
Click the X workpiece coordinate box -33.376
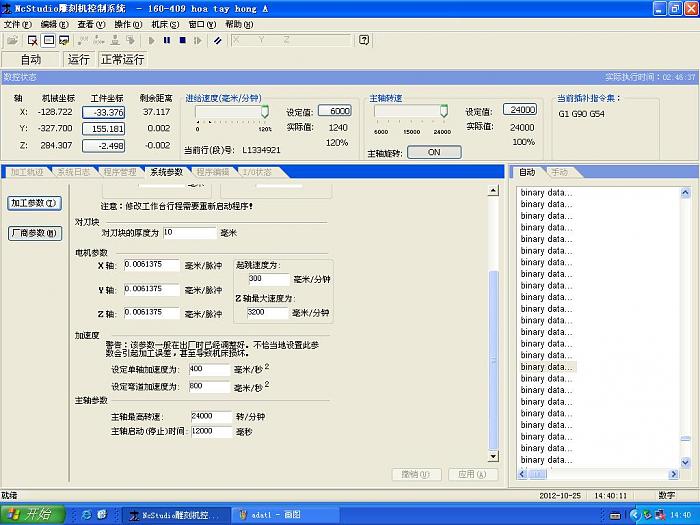pyautogui.click(x=104, y=112)
